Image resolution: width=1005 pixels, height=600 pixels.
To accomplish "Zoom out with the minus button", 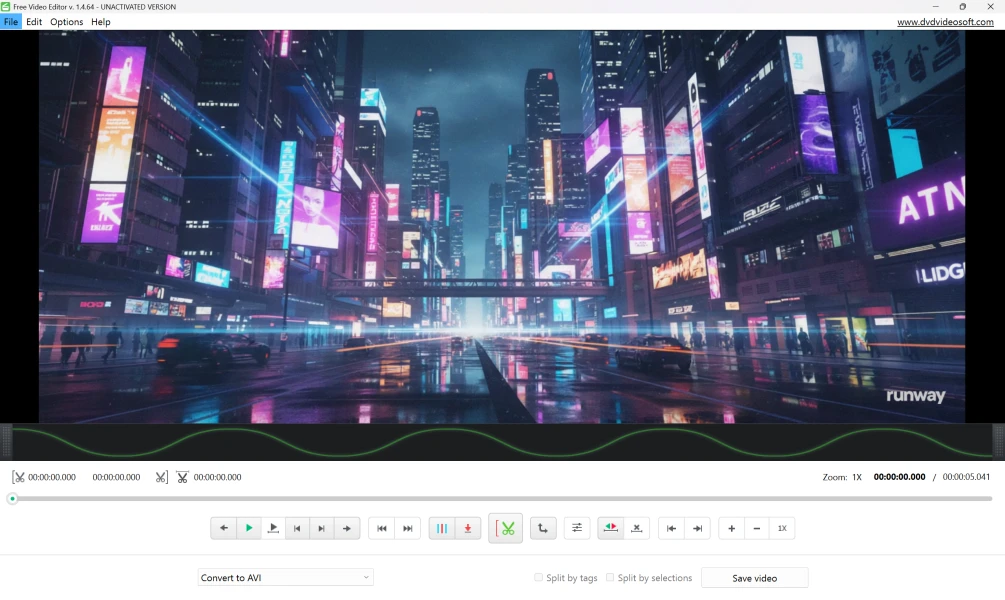I will [757, 528].
